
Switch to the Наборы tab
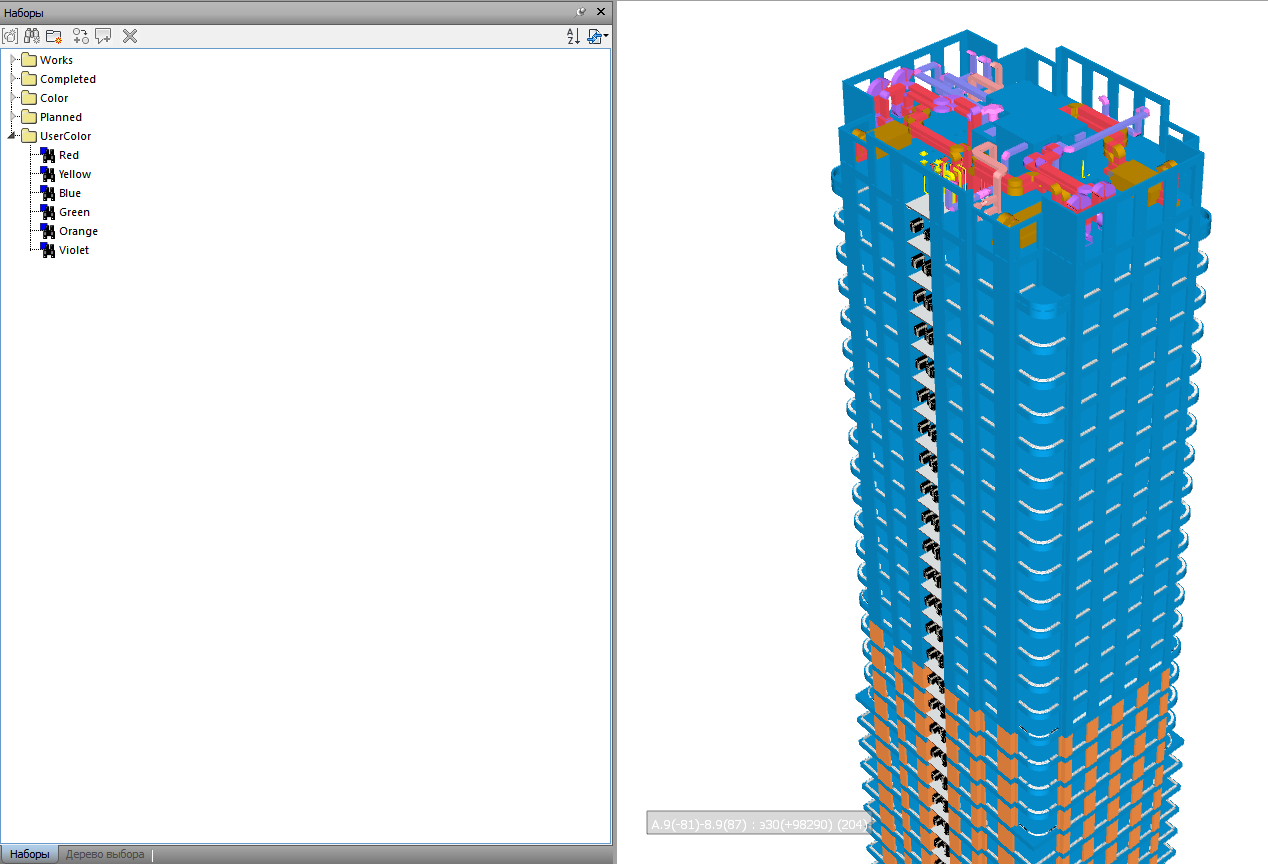[x=30, y=854]
